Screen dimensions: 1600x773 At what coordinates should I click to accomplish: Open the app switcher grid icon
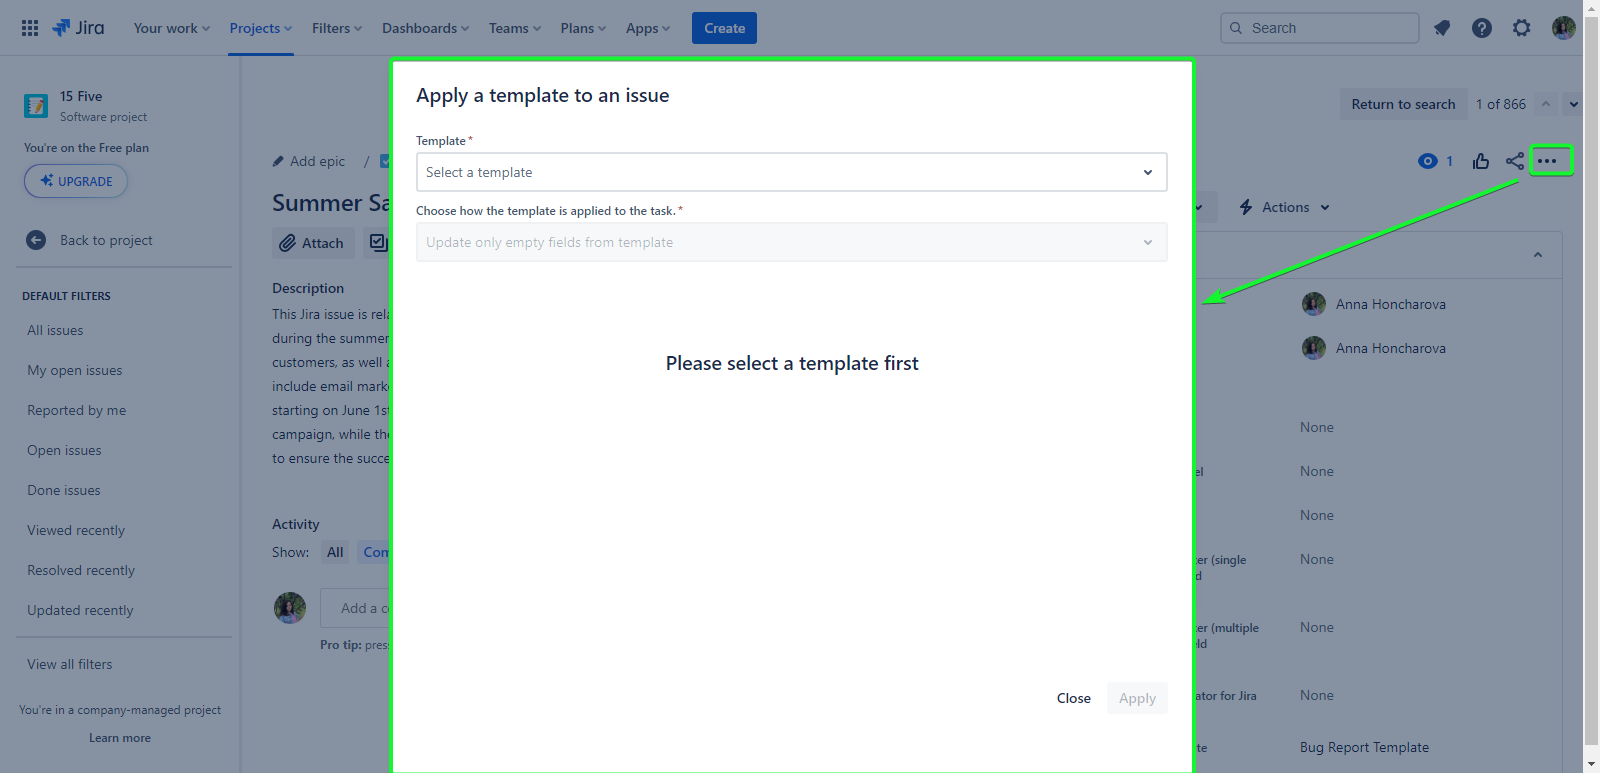(x=30, y=28)
